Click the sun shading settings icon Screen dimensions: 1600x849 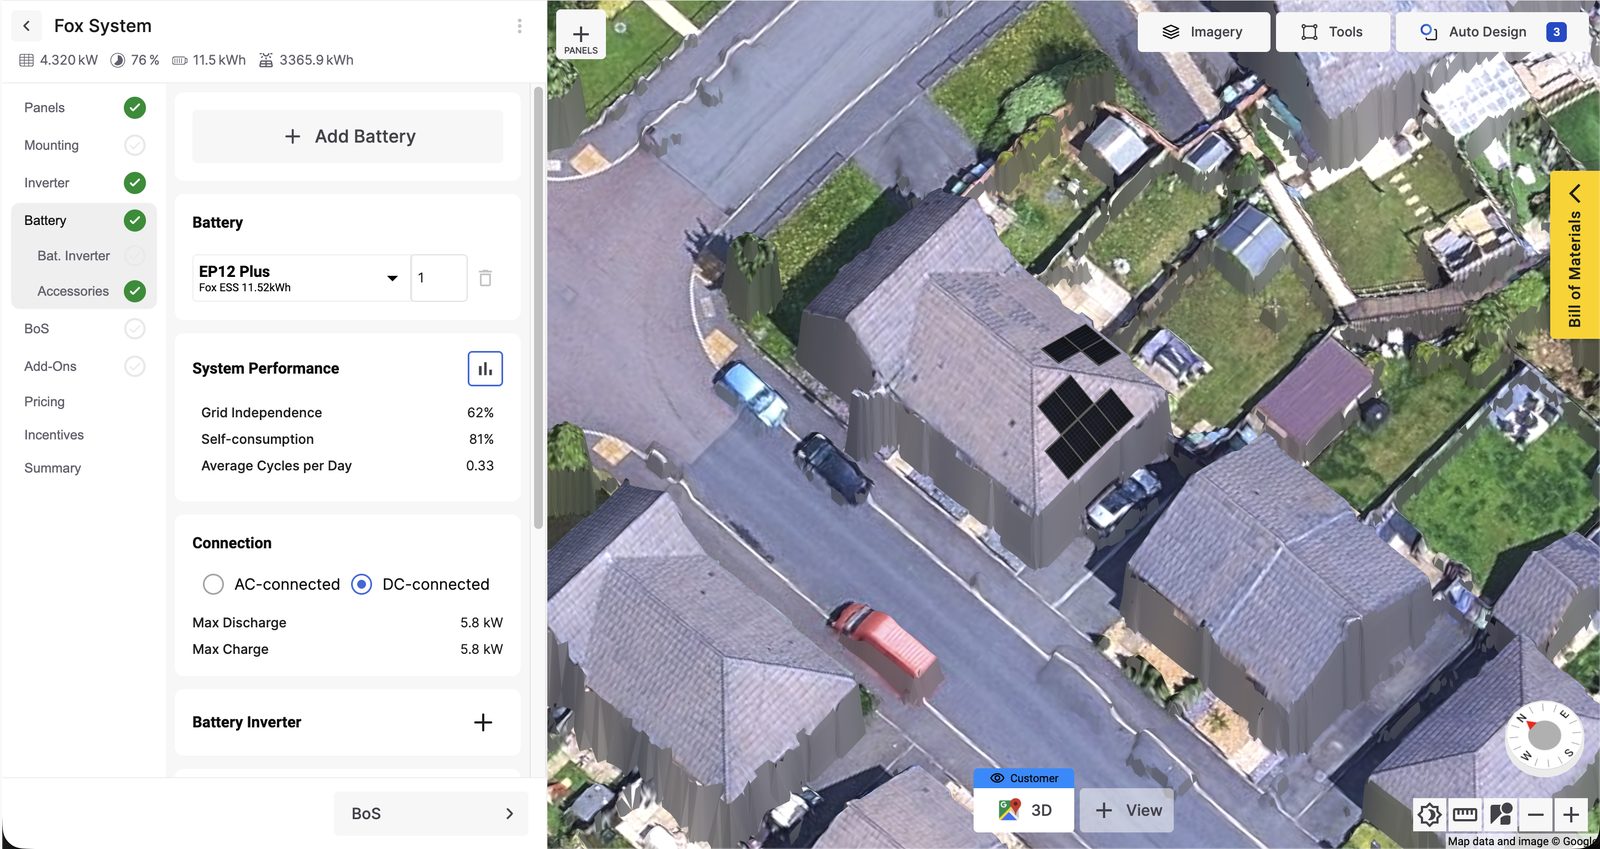[x=1430, y=814]
